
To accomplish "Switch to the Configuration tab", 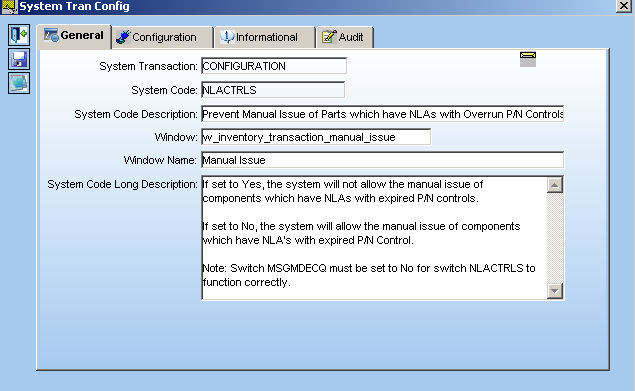I will coord(162,37).
